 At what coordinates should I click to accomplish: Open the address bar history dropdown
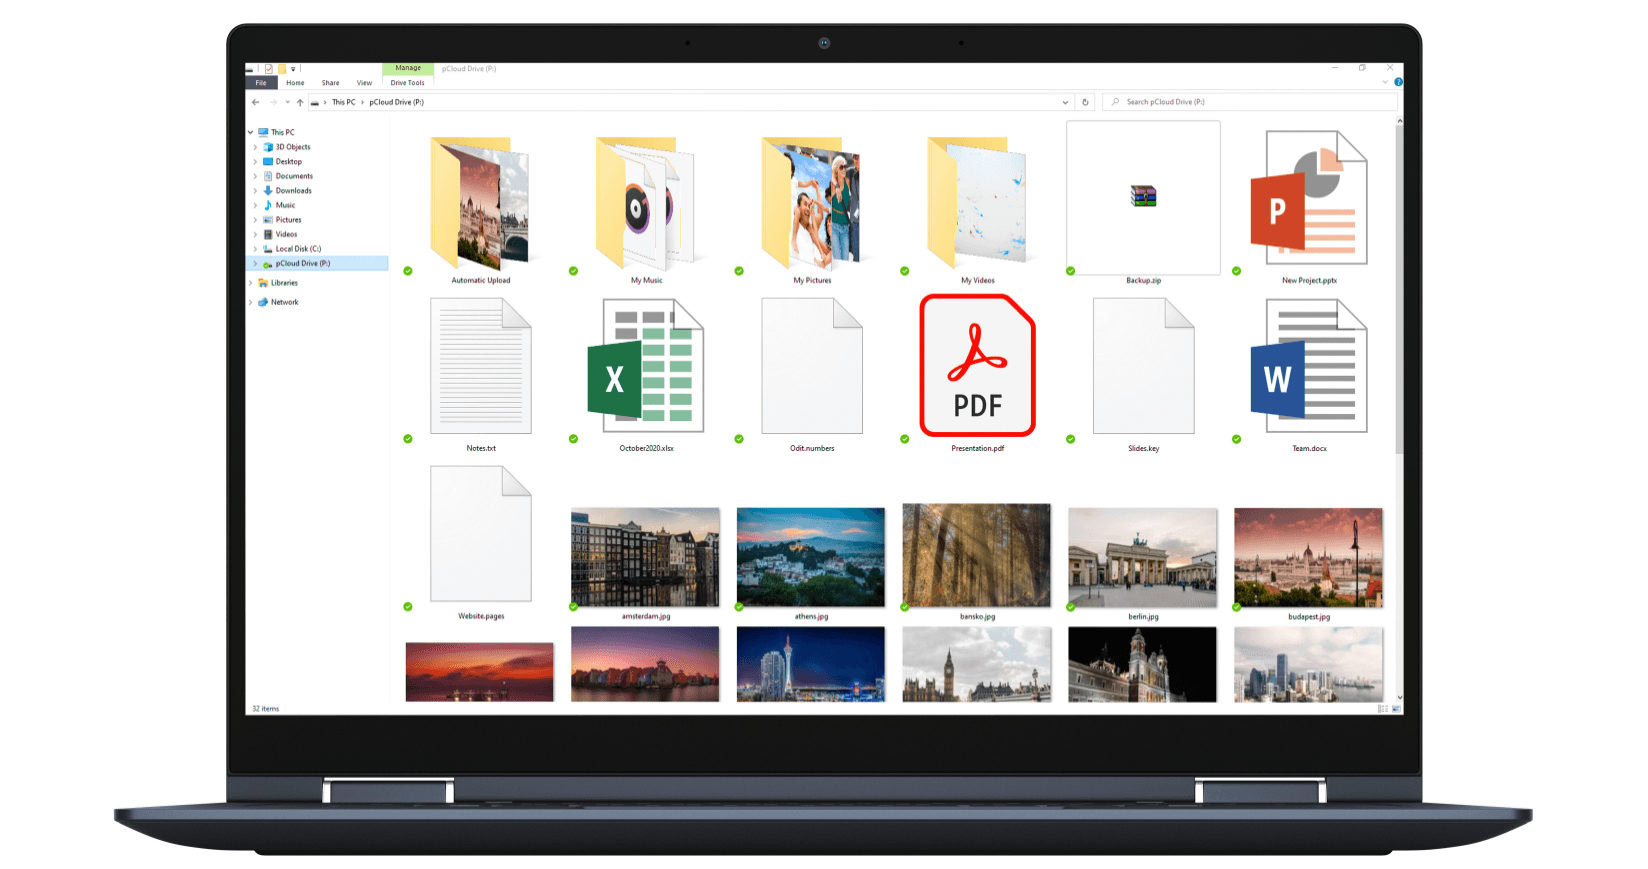pos(1065,102)
